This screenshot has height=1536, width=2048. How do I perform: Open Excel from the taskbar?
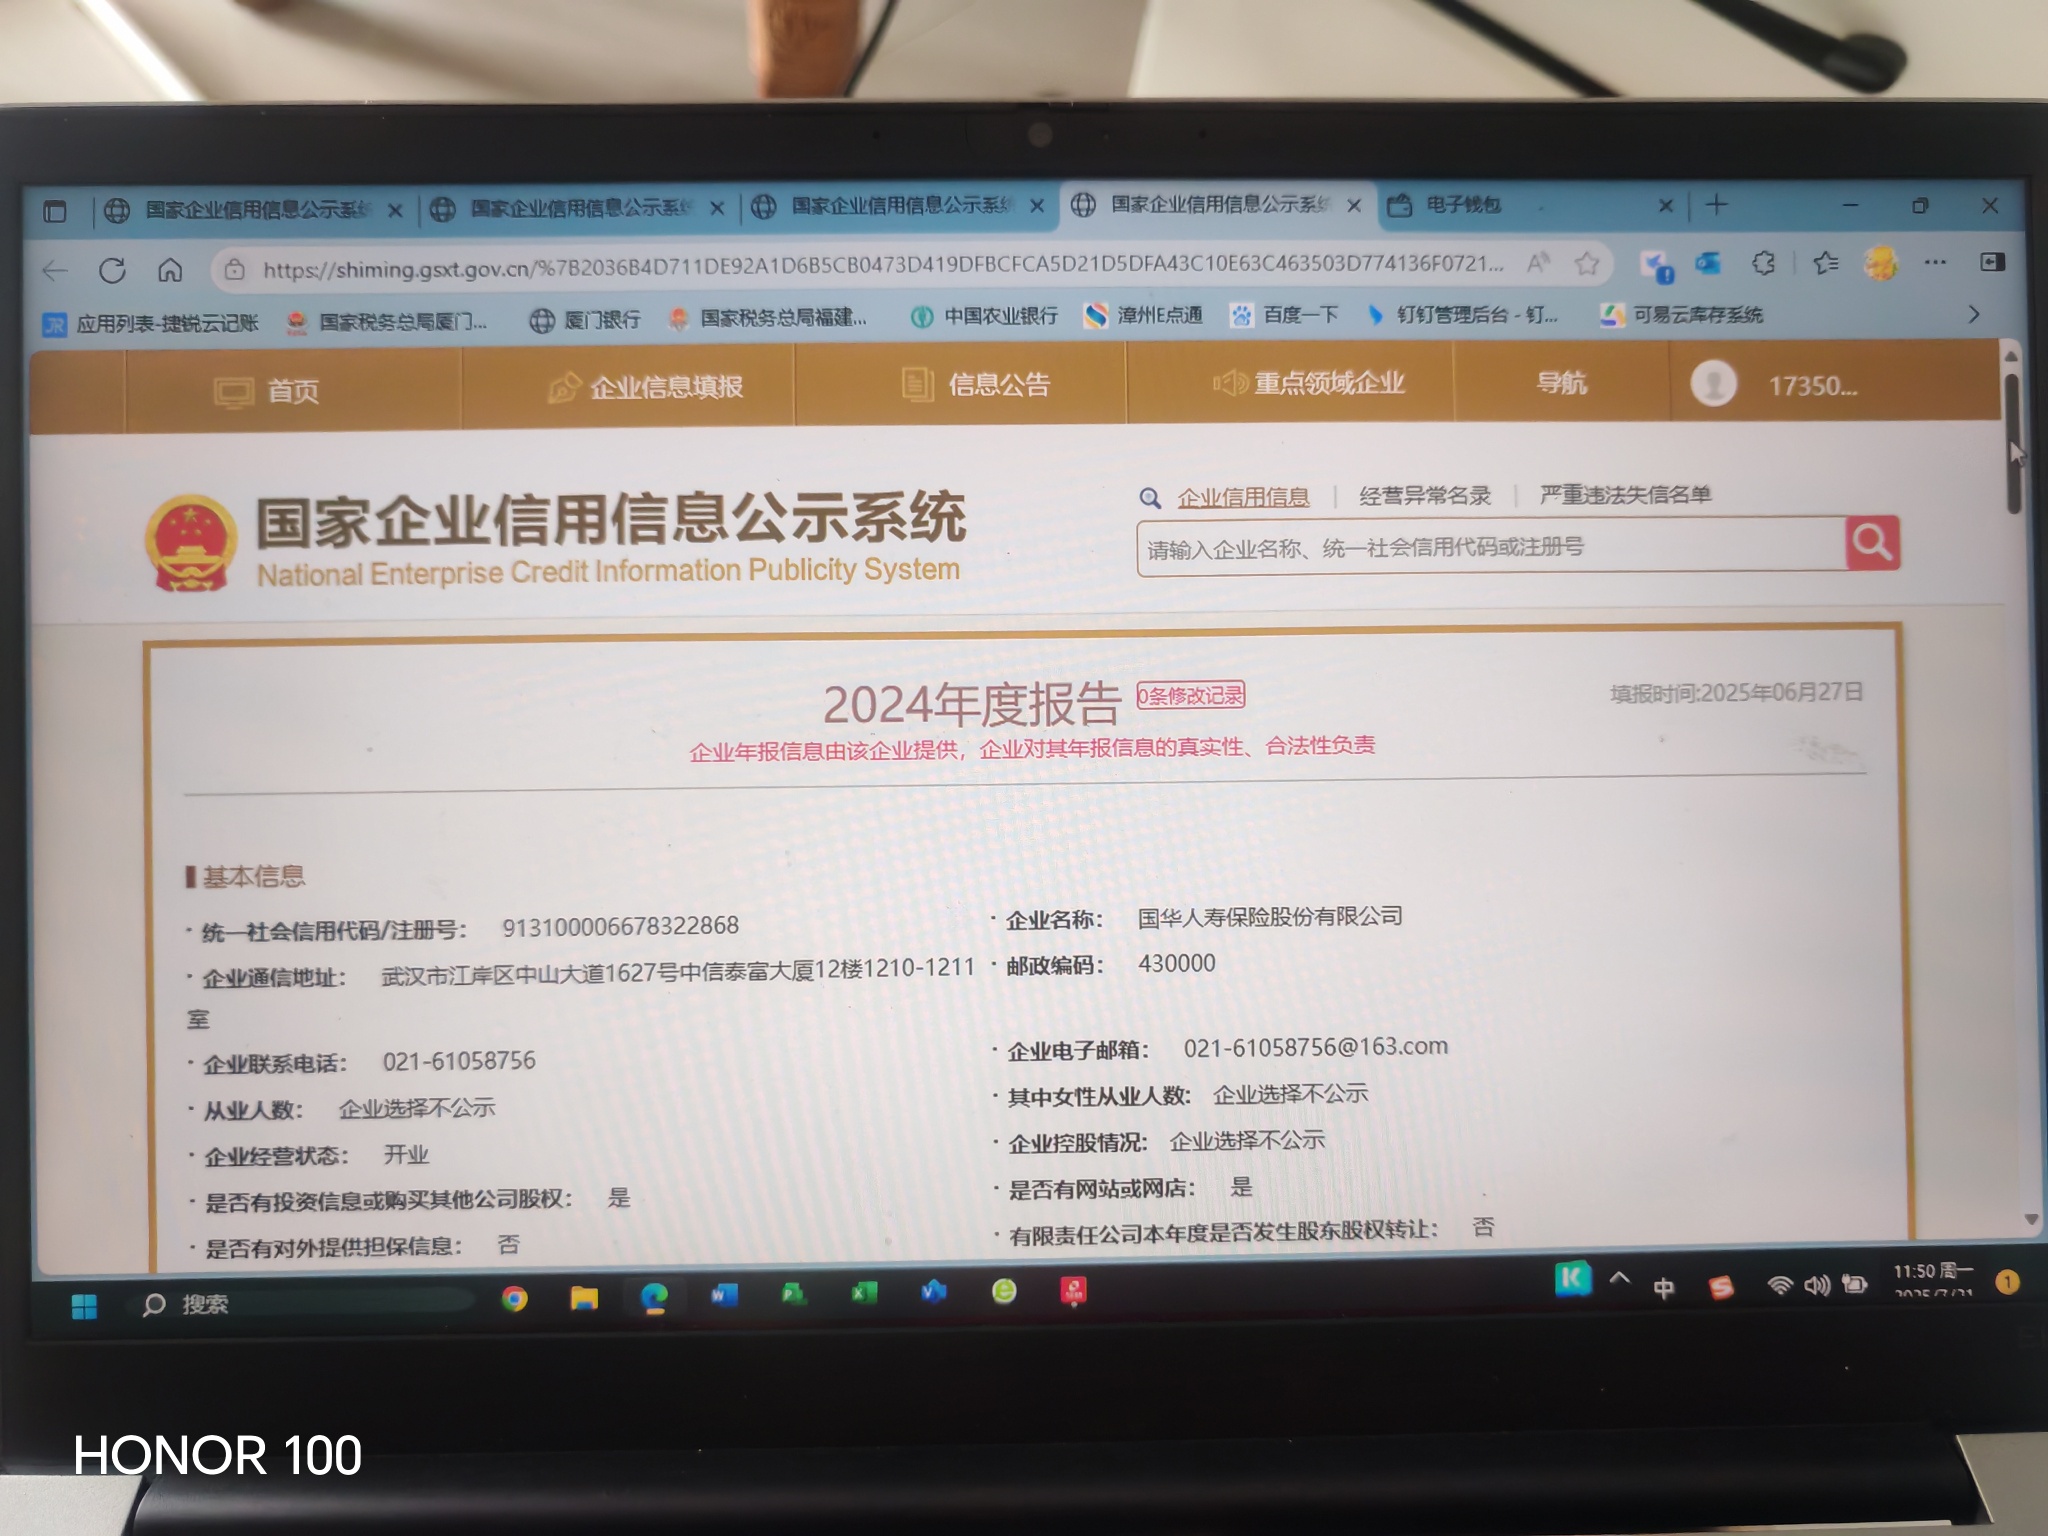tap(864, 1293)
